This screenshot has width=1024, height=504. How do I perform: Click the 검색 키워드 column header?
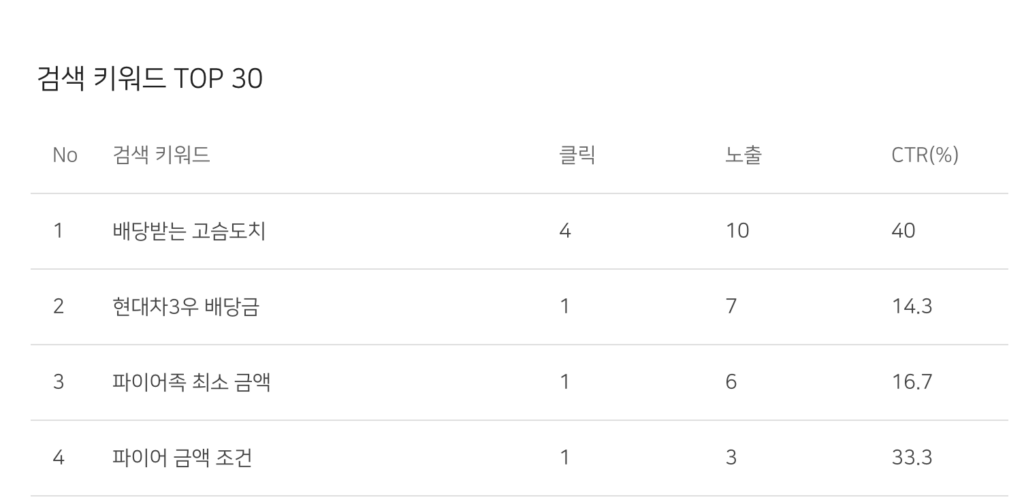click(x=161, y=155)
